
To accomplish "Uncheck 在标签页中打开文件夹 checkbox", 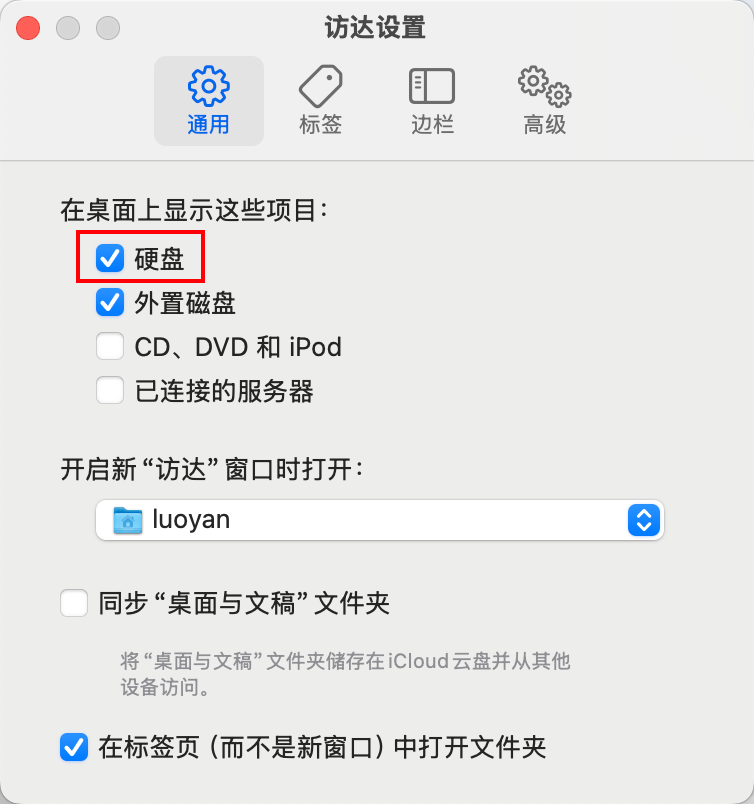I will 74,747.
